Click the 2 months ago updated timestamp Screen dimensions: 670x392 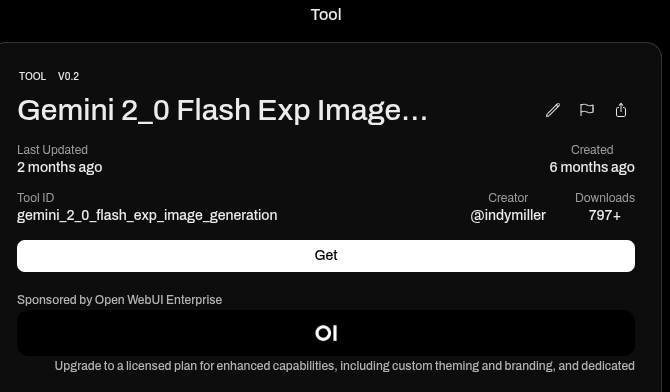coord(59,167)
